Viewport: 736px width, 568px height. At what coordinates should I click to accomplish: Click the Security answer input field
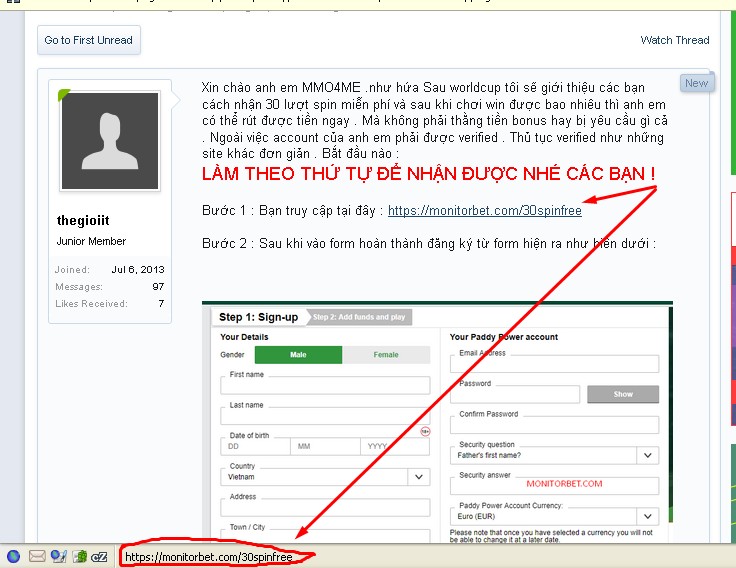point(554,486)
